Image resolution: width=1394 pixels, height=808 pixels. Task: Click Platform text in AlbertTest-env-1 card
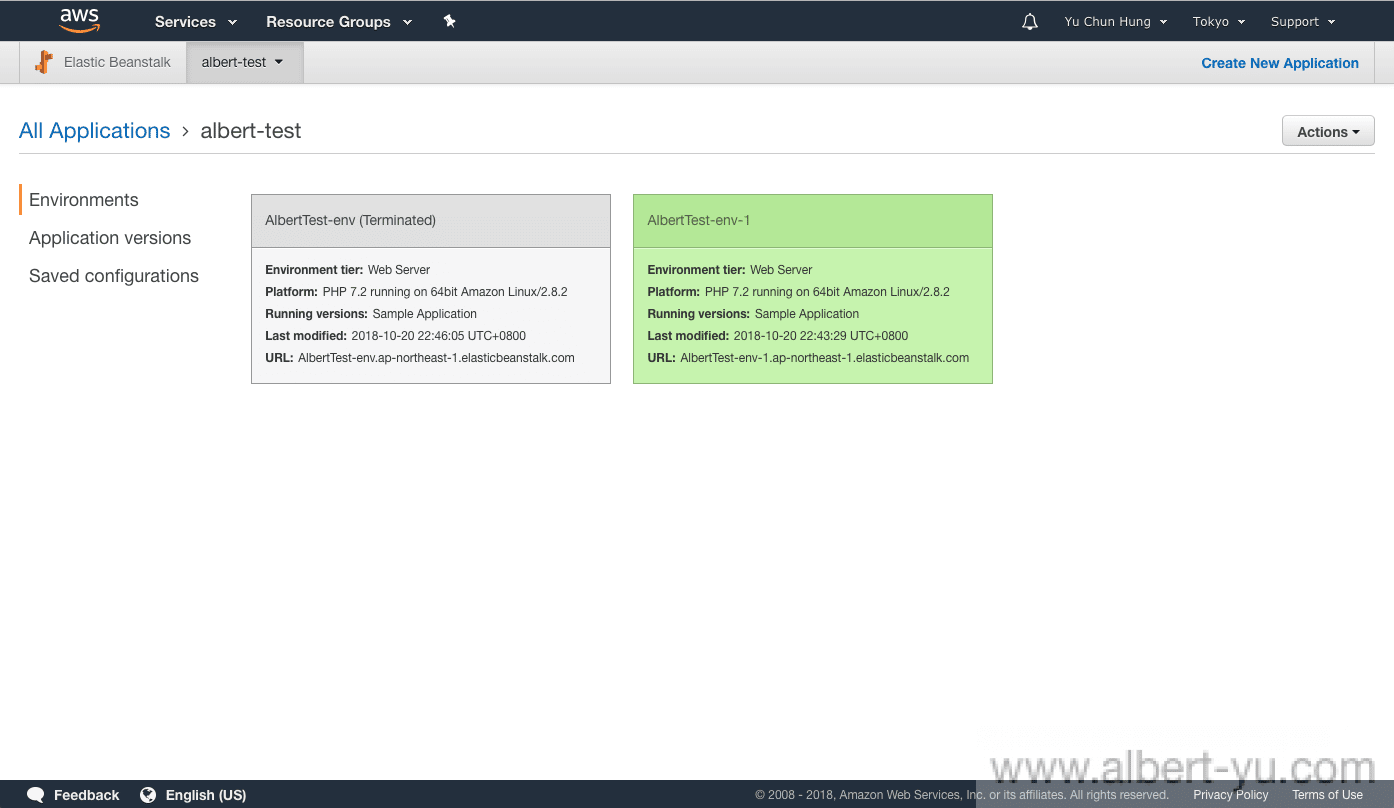click(798, 292)
